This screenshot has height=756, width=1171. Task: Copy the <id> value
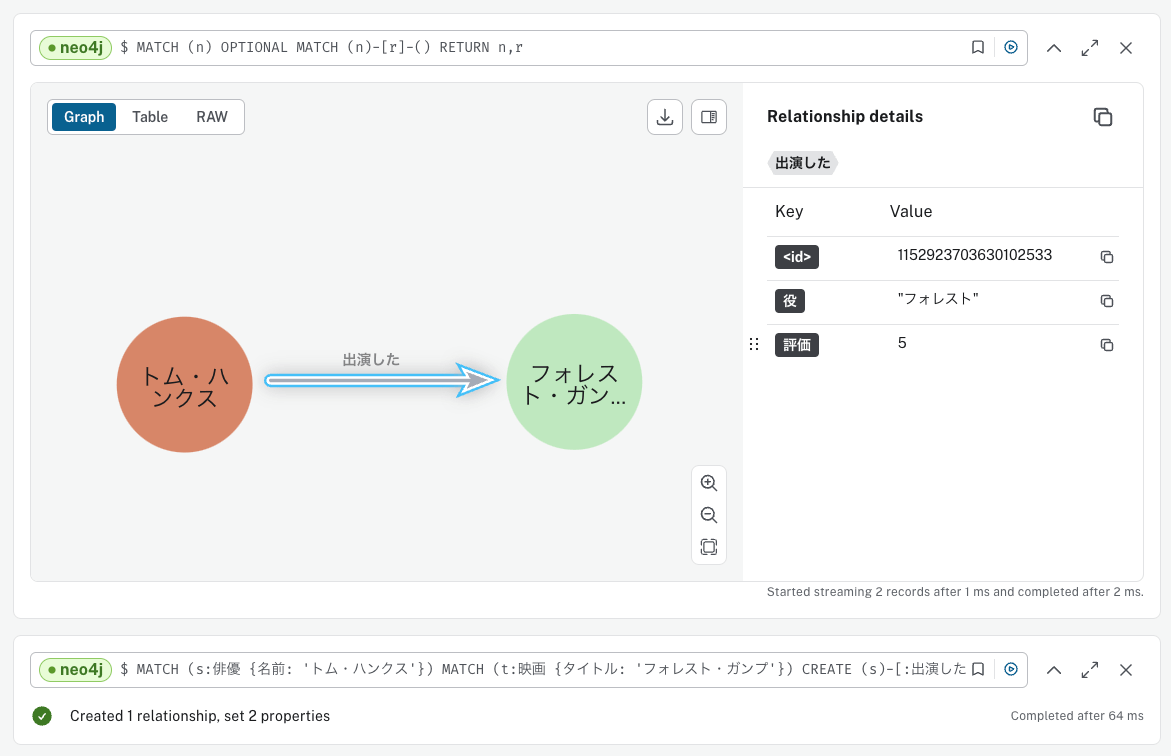1107,257
